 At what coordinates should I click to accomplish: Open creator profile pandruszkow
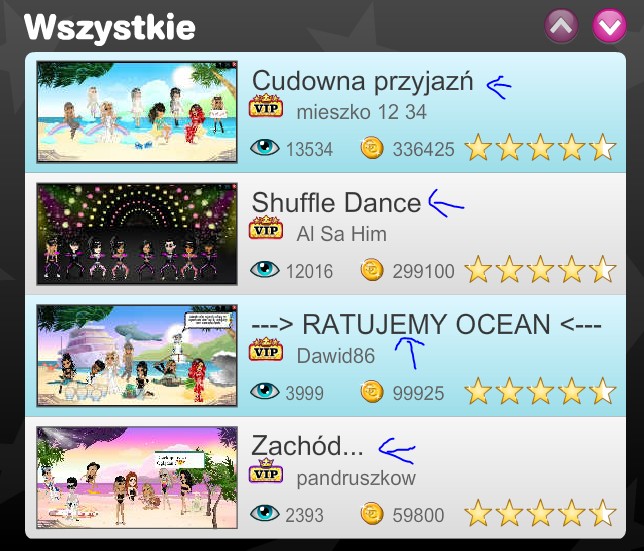click(356, 479)
